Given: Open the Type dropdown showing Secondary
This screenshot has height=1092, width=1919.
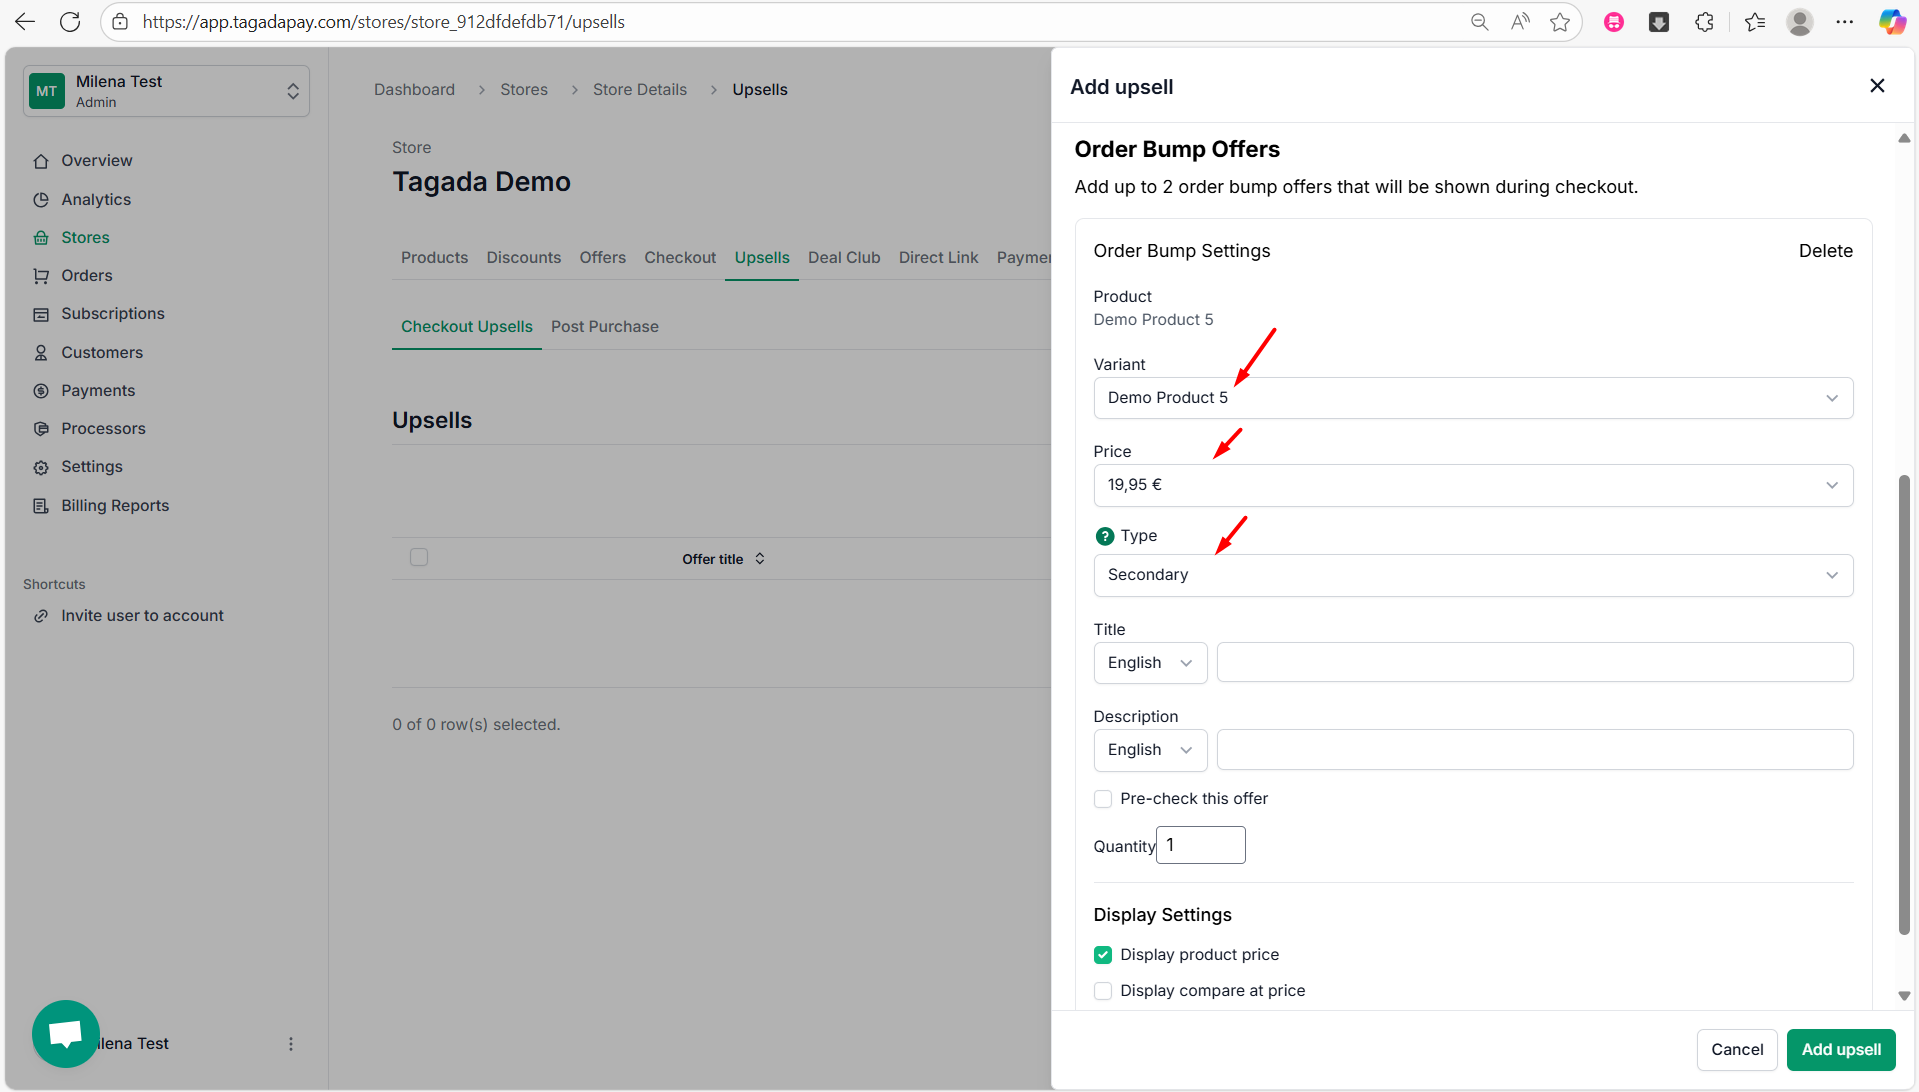Looking at the screenshot, I should [x=1472, y=575].
